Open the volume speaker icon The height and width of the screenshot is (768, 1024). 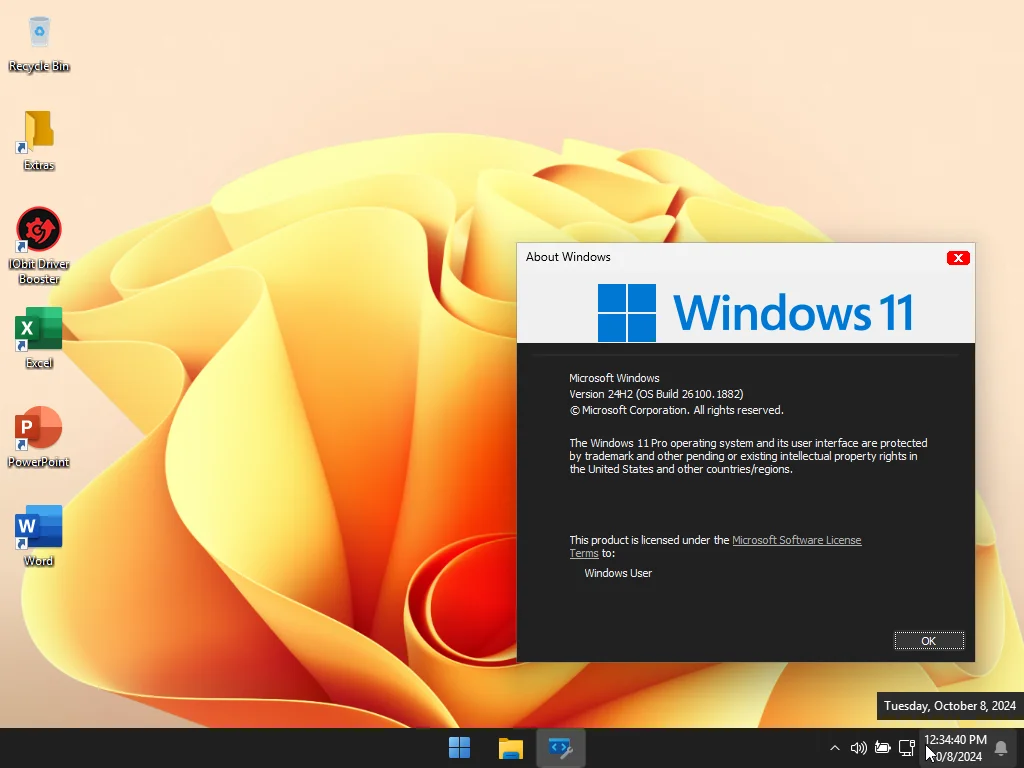(x=858, y=748)
